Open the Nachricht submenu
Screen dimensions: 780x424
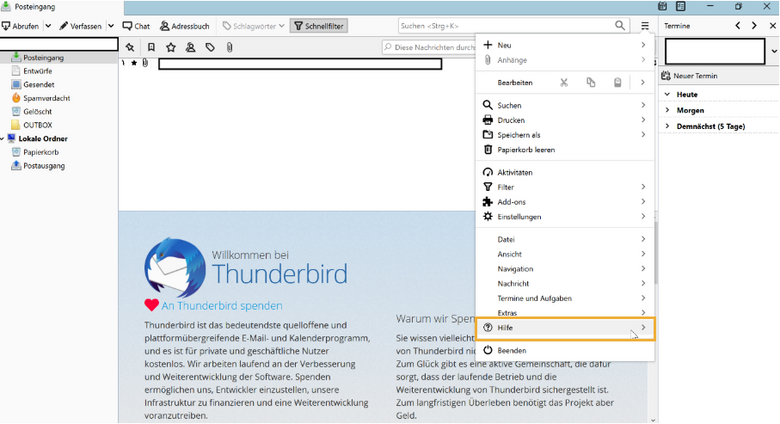coord(565,283)
